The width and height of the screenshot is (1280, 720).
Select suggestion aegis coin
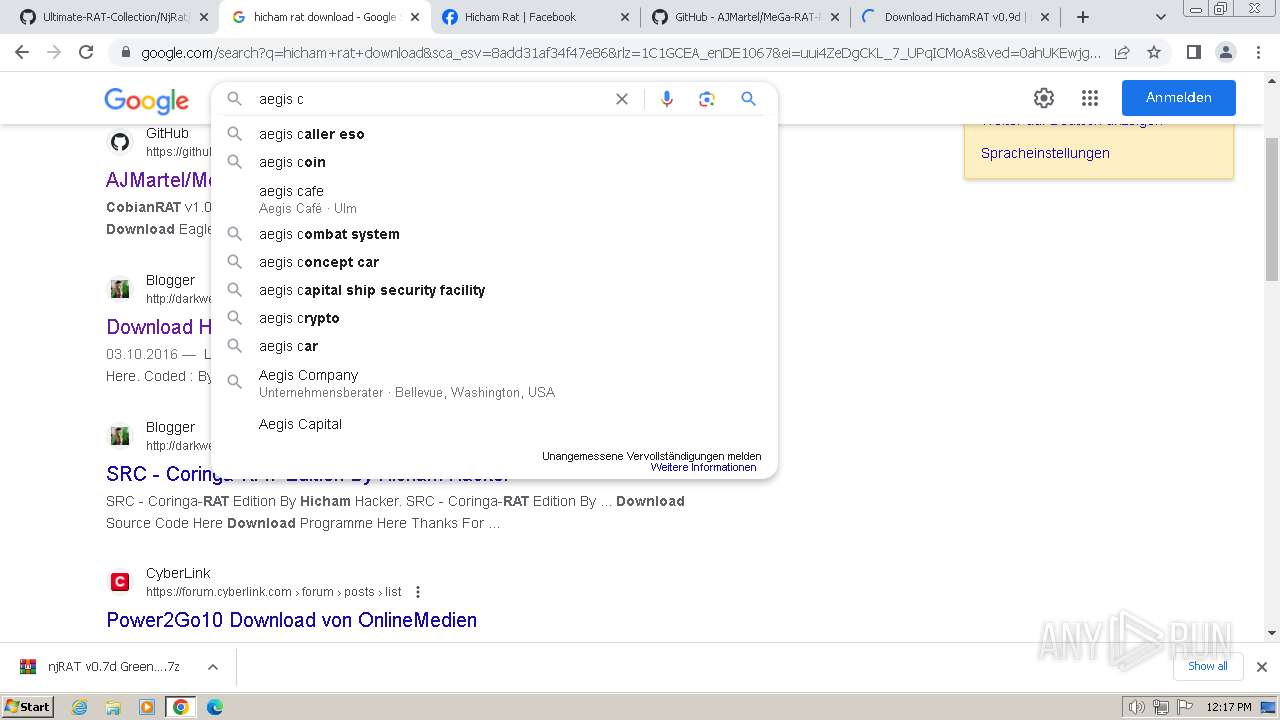pos(494,162)
